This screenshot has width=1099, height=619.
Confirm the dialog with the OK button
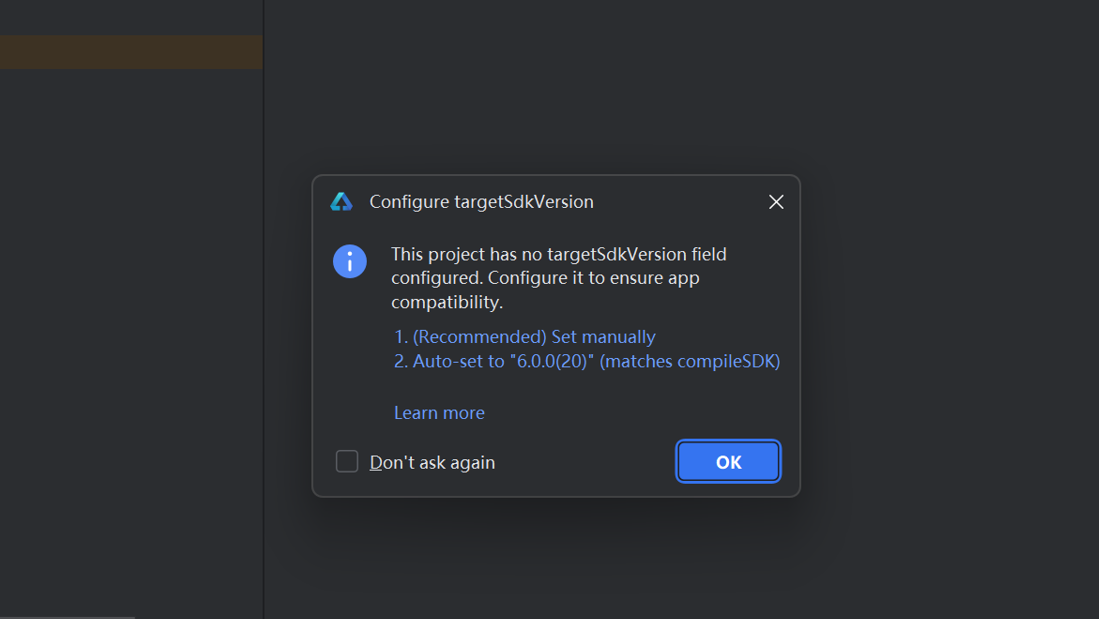pyautogui.click(x=728, y=461)
